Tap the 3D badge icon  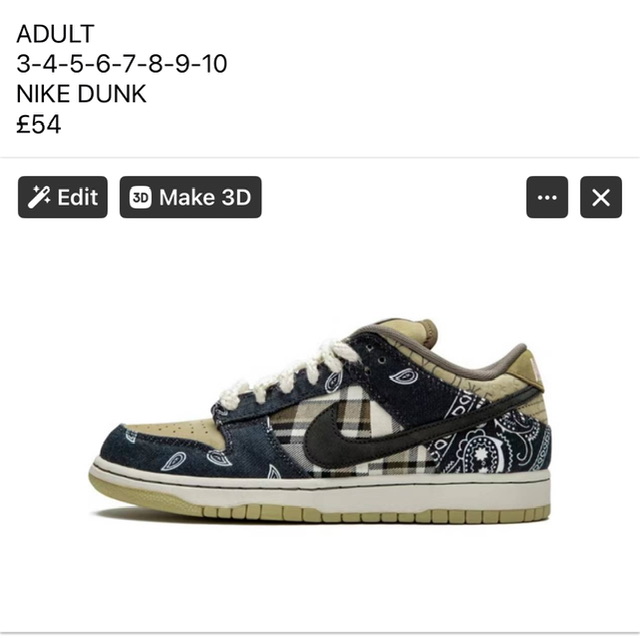(x=140, y=198)
